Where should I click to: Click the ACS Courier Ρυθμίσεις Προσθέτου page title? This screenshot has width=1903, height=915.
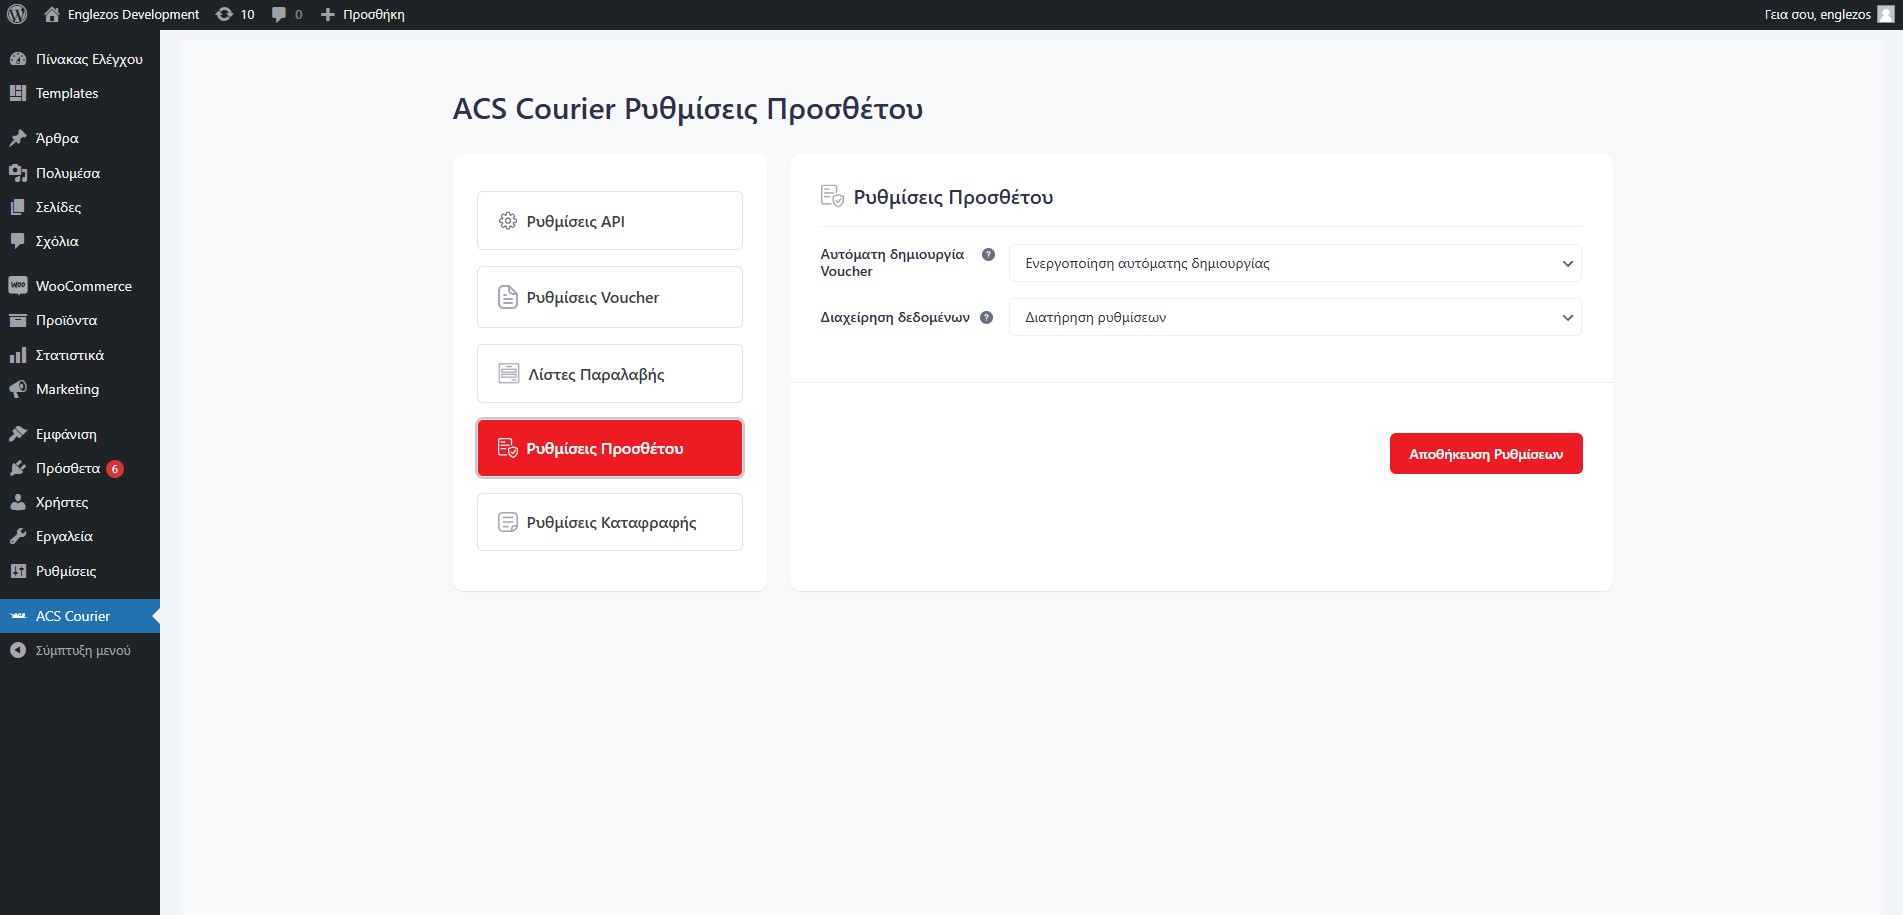pyautogui.click(x=688, y=108)
